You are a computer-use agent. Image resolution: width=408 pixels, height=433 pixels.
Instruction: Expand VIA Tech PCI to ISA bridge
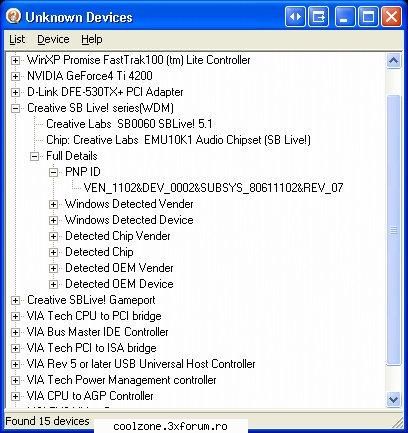tap(15, 348)
